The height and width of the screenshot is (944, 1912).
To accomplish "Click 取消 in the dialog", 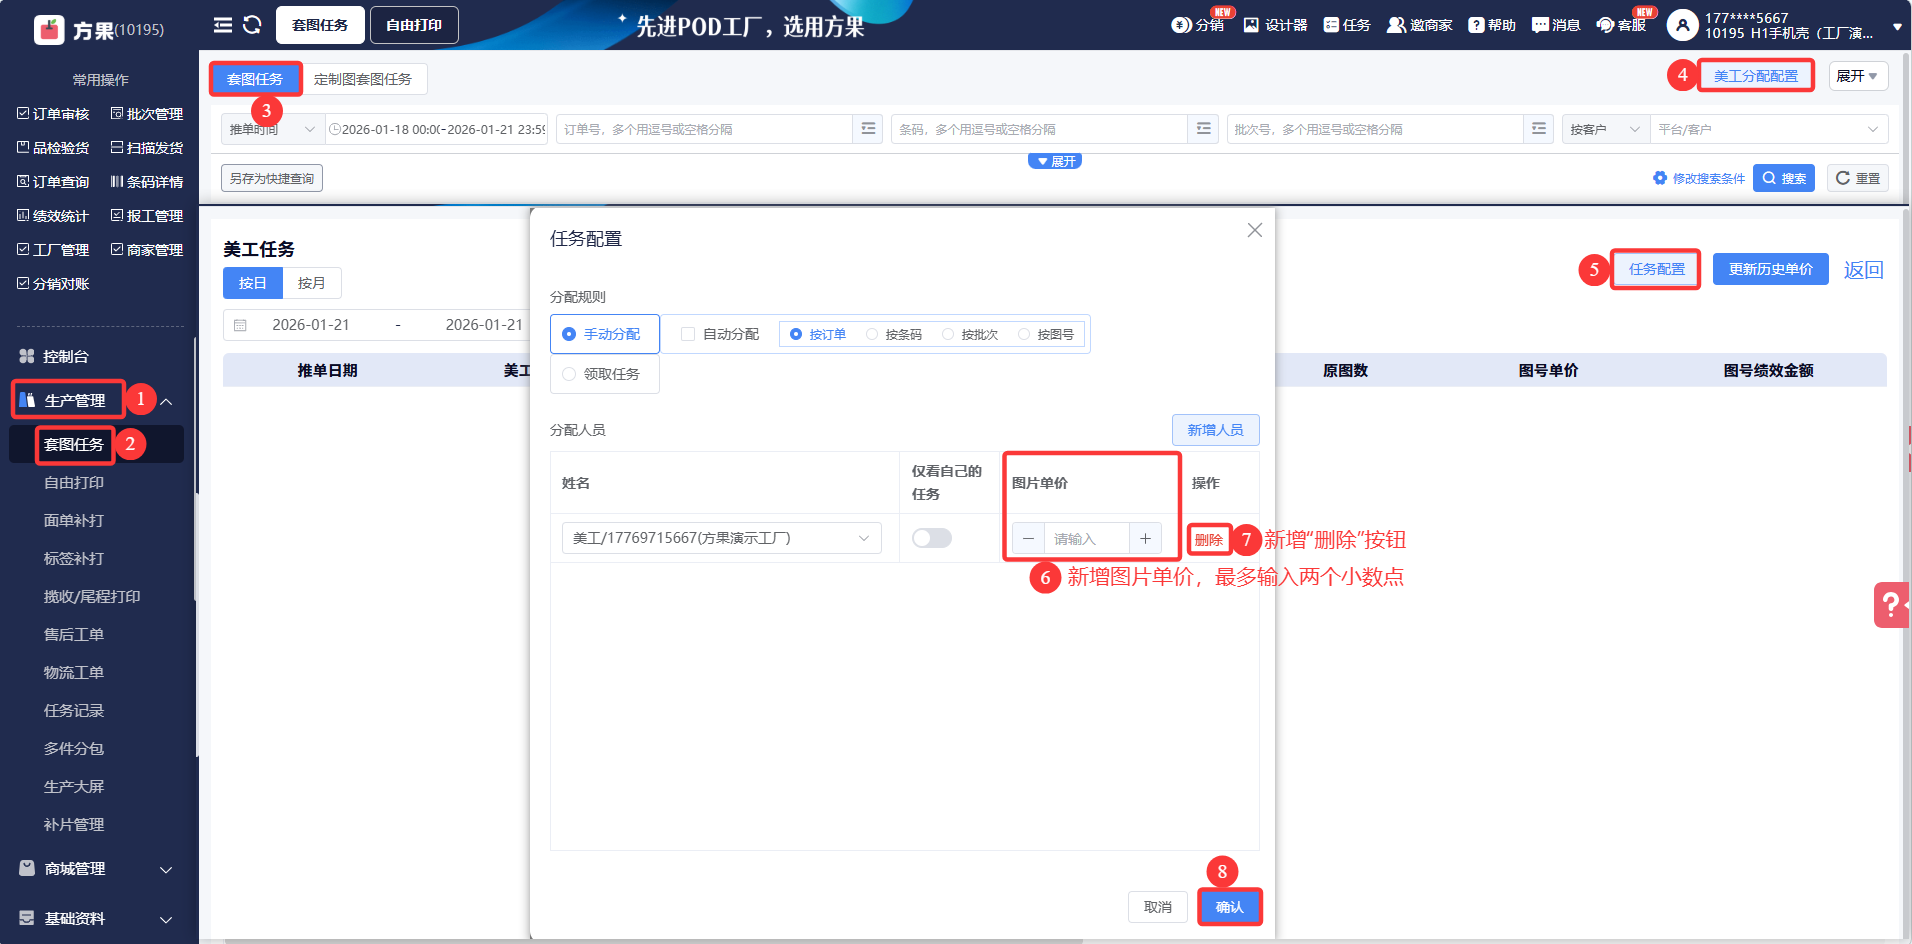I will click(1157, 907).
